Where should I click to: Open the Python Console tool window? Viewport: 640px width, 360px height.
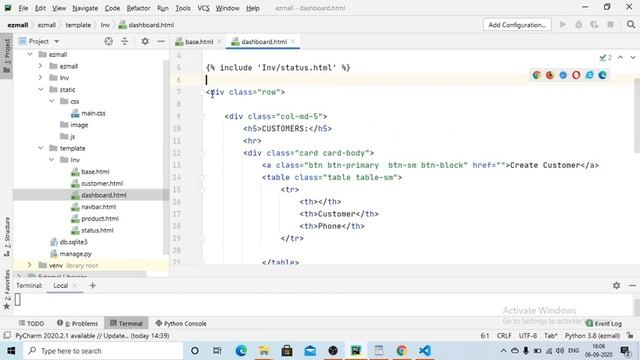point(181,323)
